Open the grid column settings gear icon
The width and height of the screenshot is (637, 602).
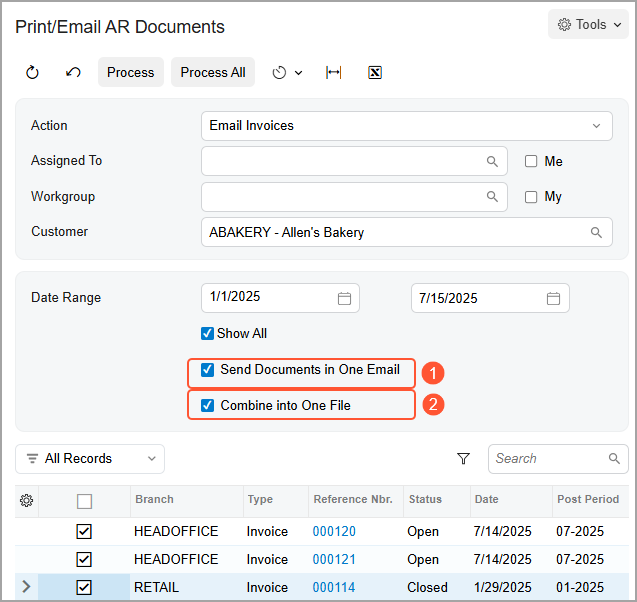(27, 500)
